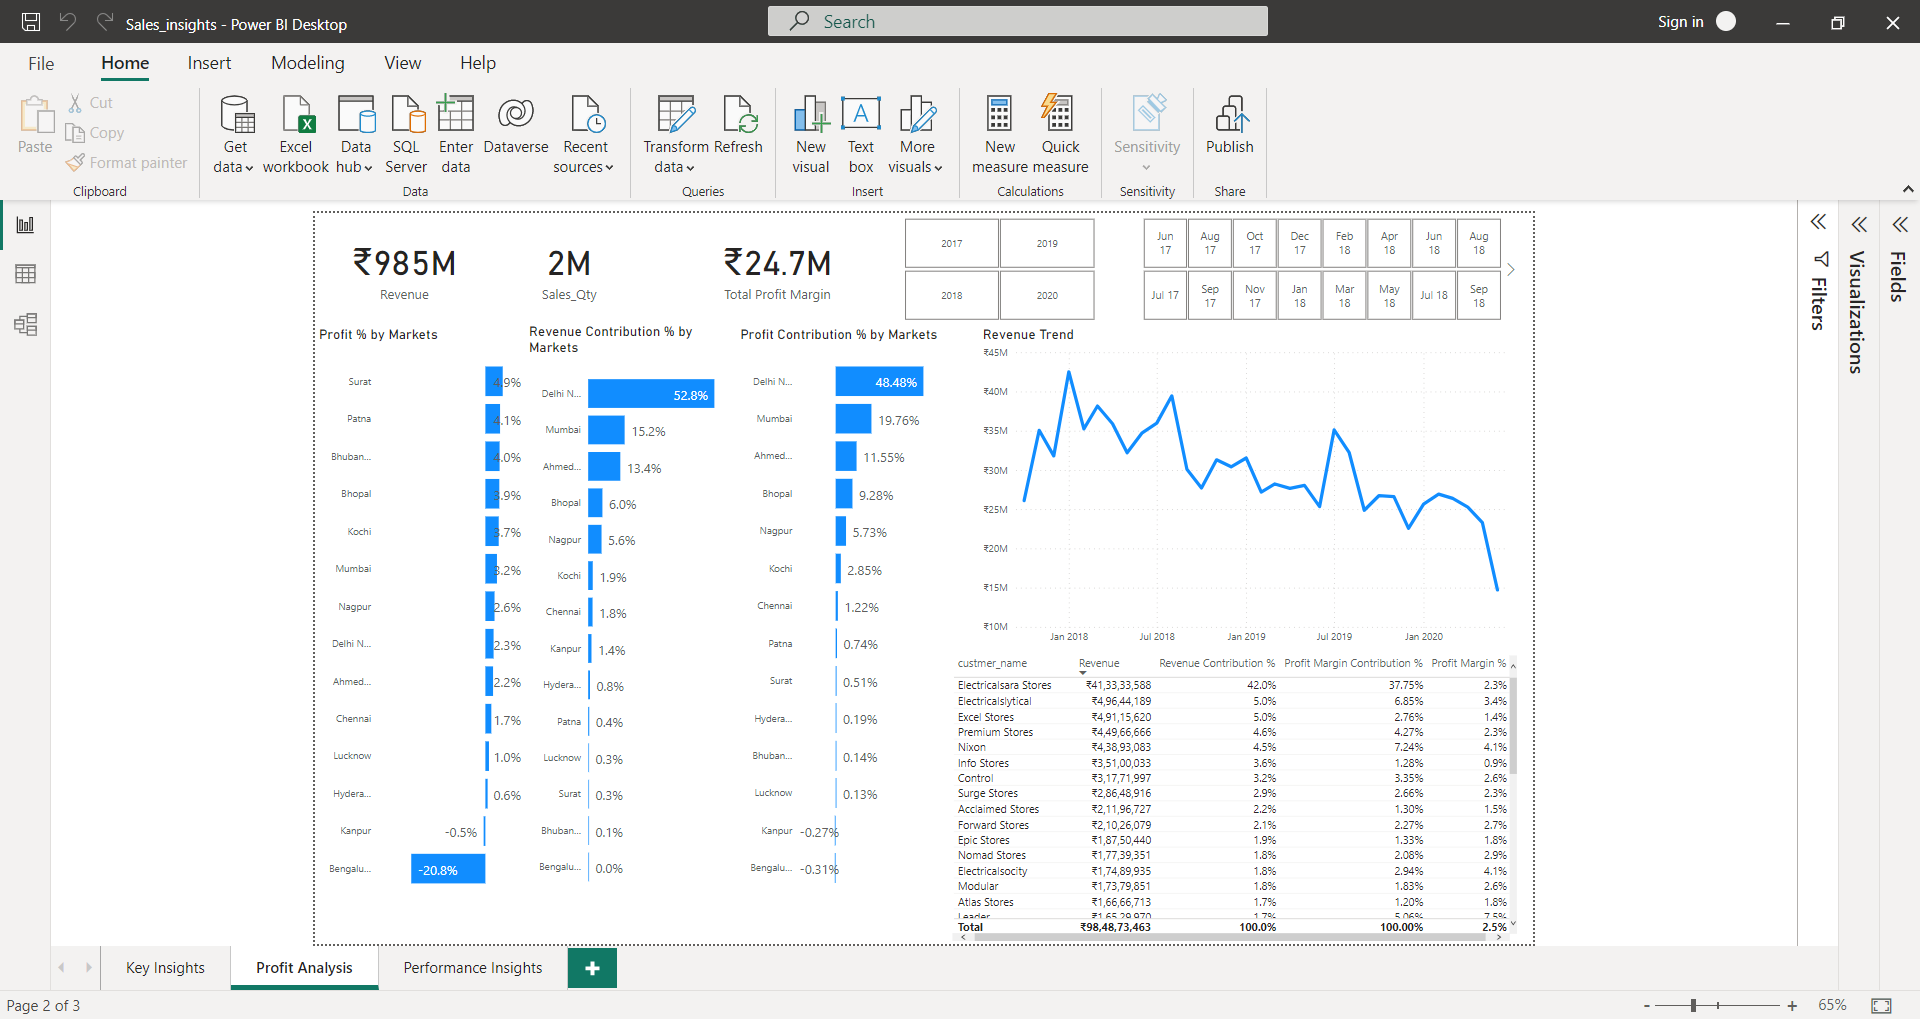Click the SQL Server data source icon
Viewport: 1920px width, 1019px height.
[x=406, y=132]
